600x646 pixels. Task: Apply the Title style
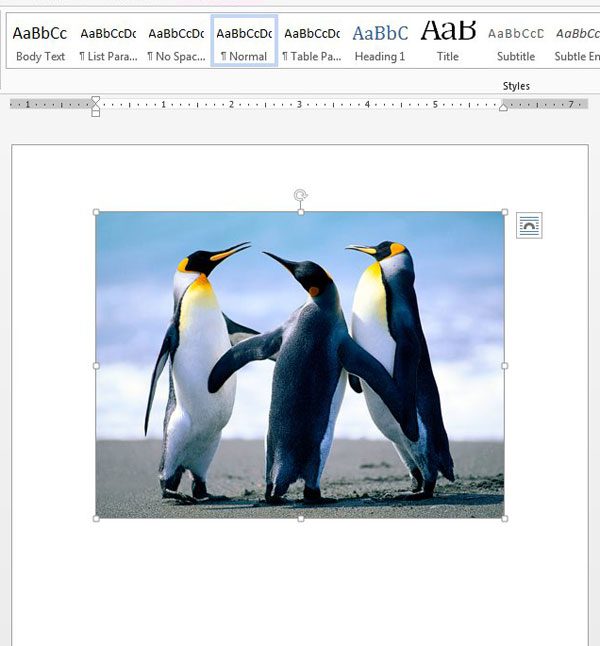448,42
